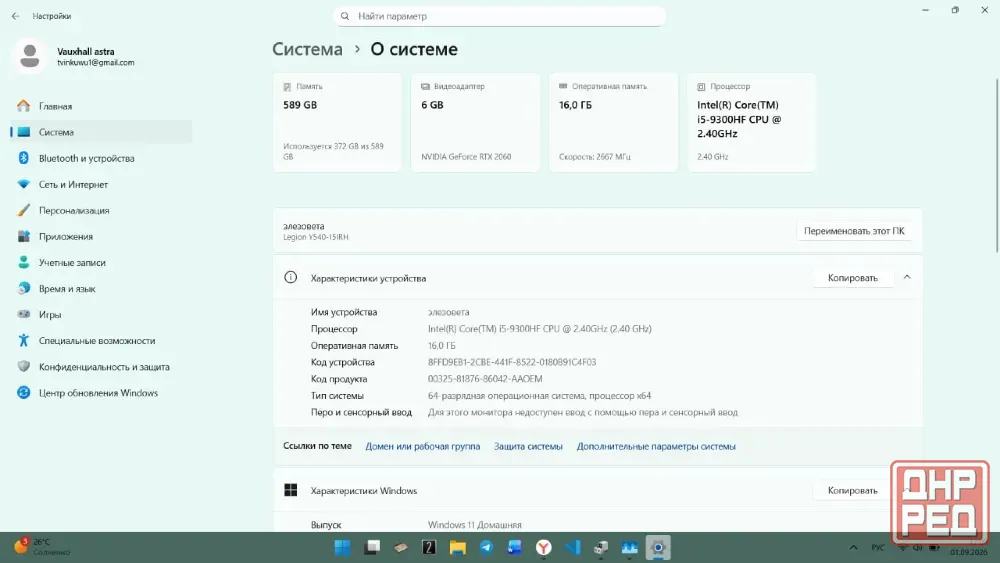Image resolution: width=1000 pixels, height=563 pixels.
Task: Click the Процессор i5-9300HF card
Action: 751,122
